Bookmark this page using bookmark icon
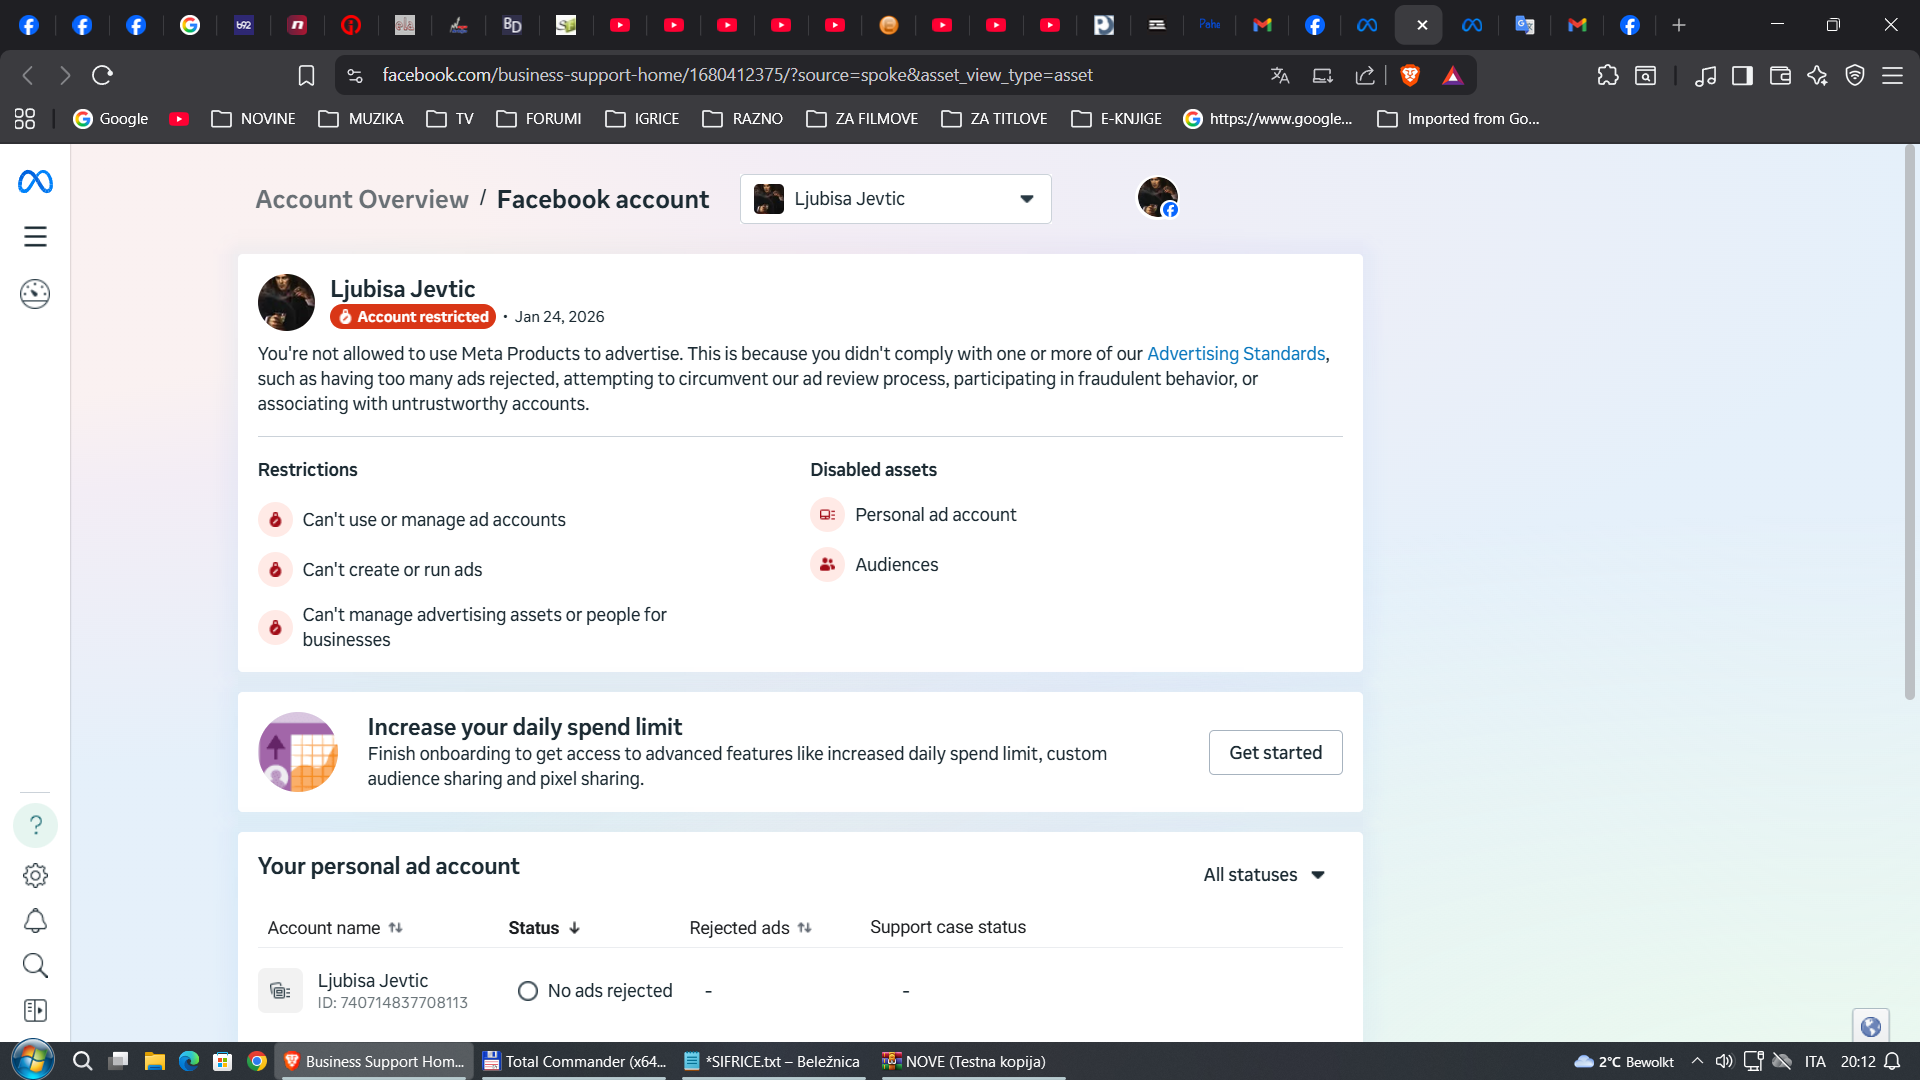The height and width of the screenshot is (1080, 1920). coord(306,75)
